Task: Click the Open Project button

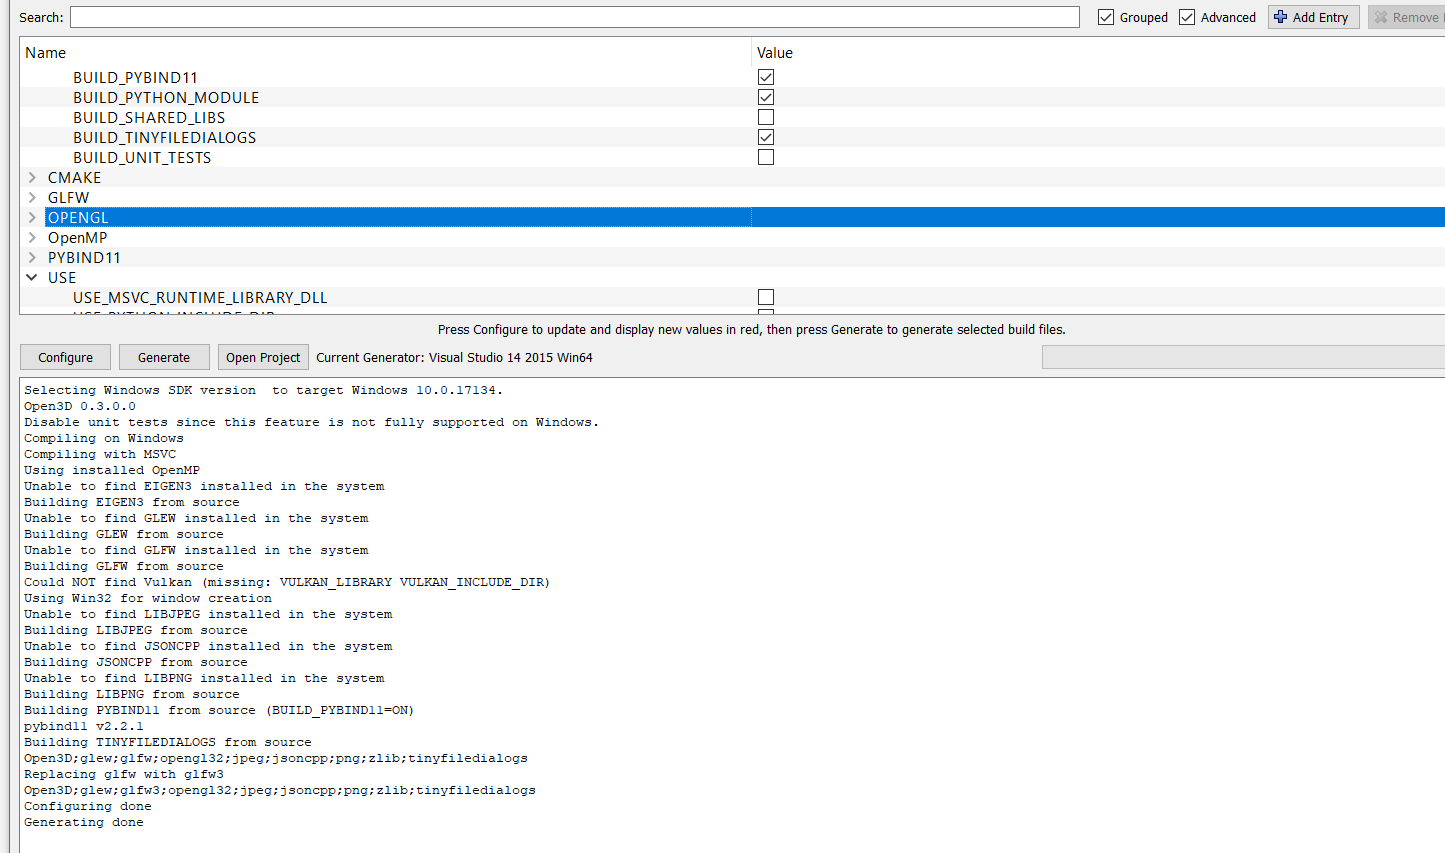Action: point(263,357)
